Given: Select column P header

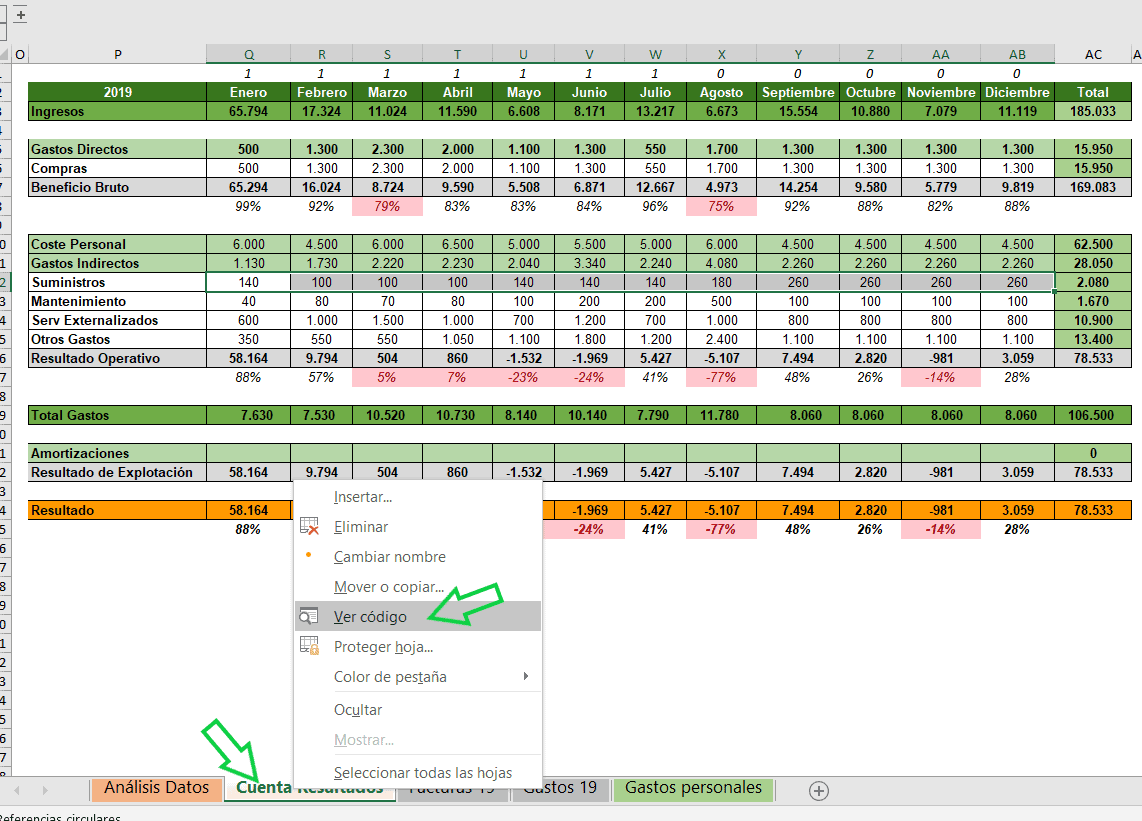Looking at the screenshot, I should (117, 54).
